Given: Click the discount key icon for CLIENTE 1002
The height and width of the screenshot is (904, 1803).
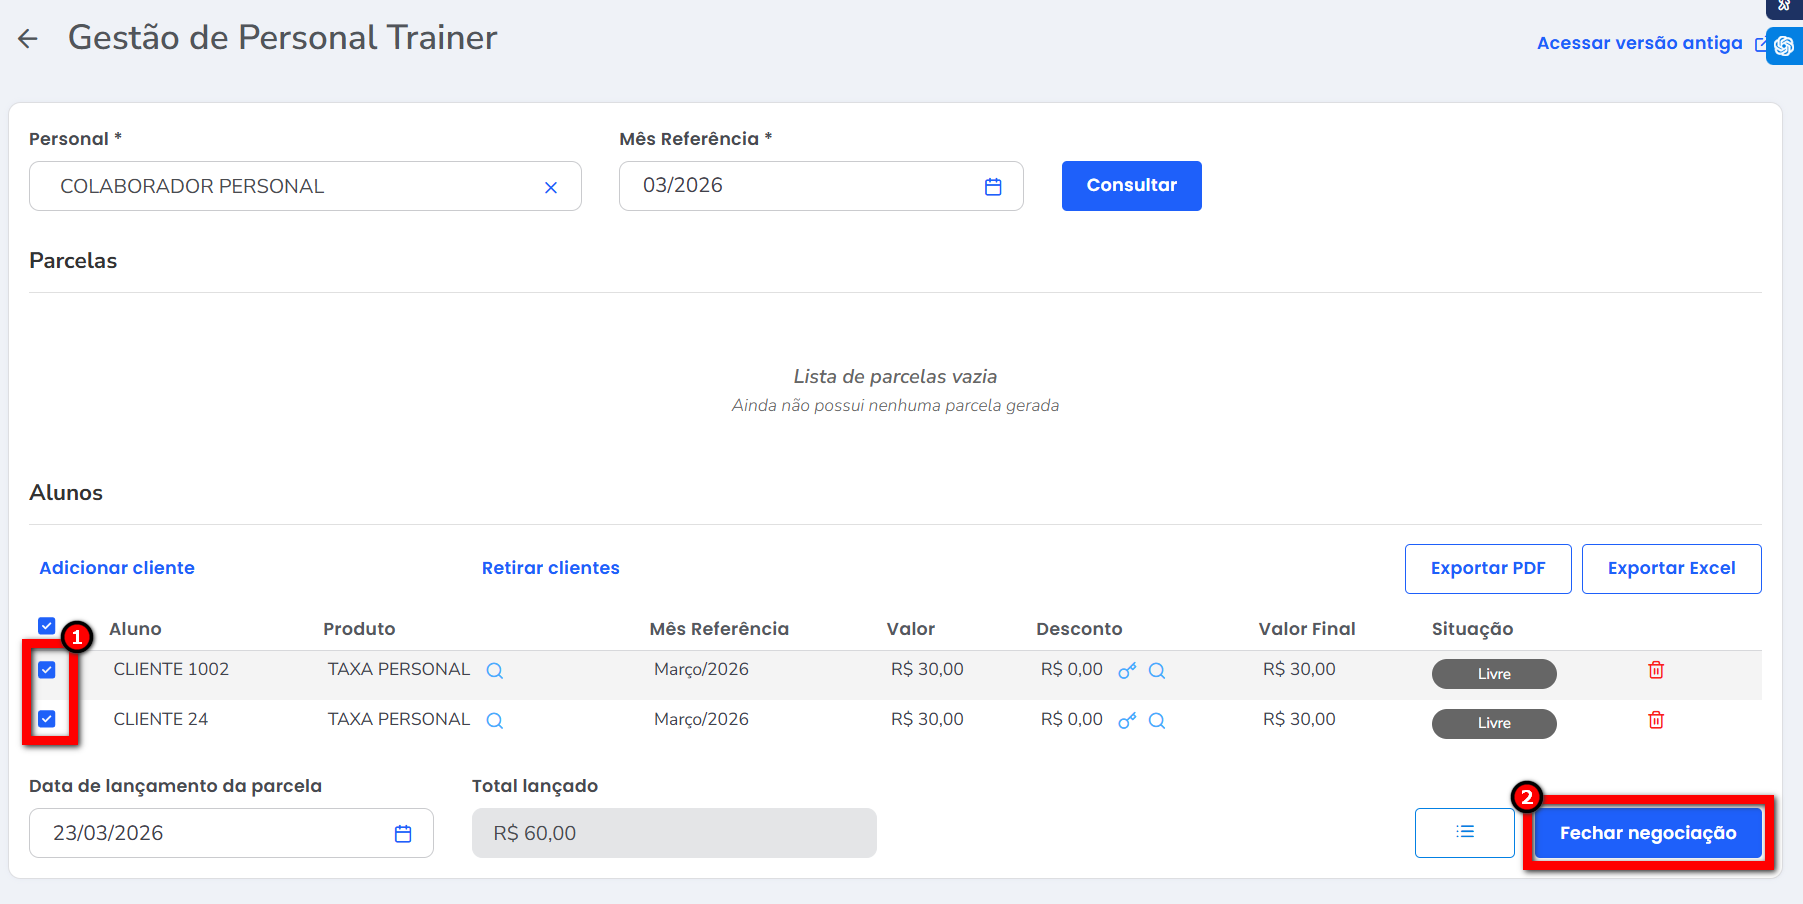Looking at the screenshot, I should [x=1127, y=671].
